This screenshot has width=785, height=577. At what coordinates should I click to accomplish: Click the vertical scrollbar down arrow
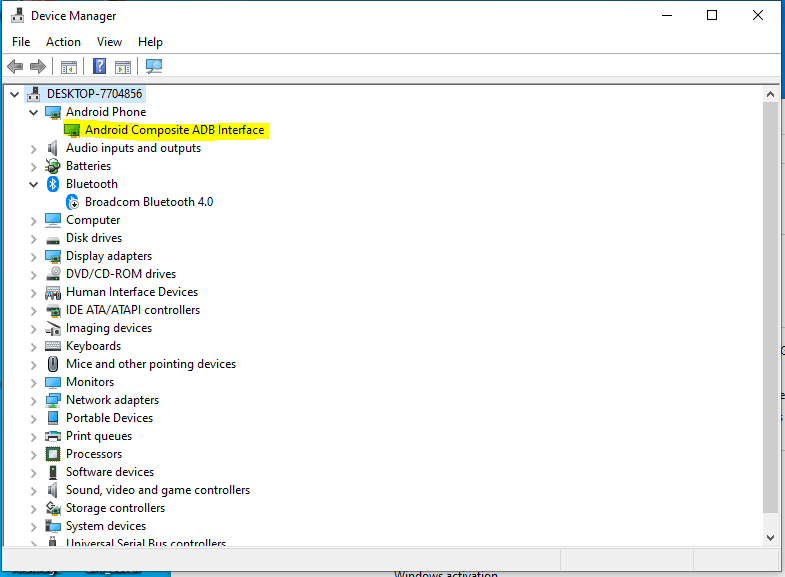pyautogui.click(x=770, y=537)
